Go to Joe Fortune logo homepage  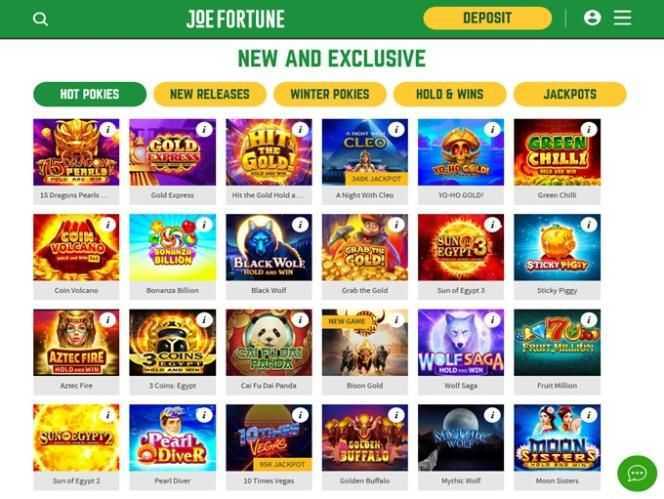235,19
